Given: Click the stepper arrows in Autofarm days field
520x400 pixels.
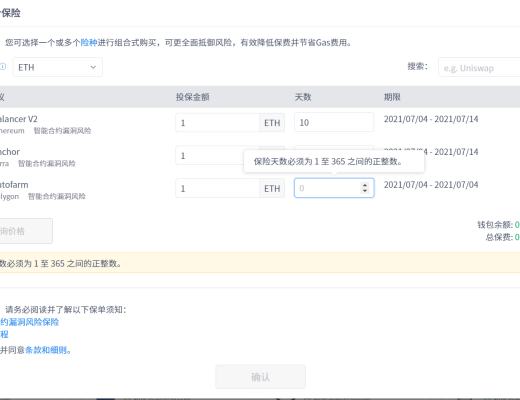Looking at the screenshot, I should [365, 188].
